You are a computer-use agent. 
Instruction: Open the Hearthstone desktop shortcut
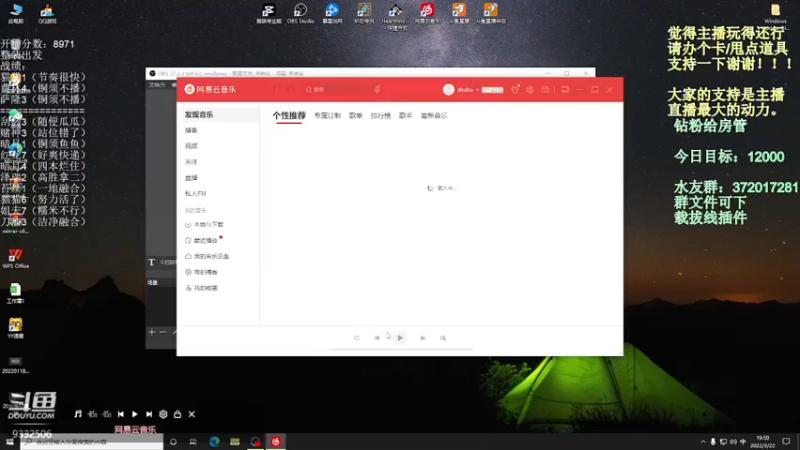coord(395,15)
